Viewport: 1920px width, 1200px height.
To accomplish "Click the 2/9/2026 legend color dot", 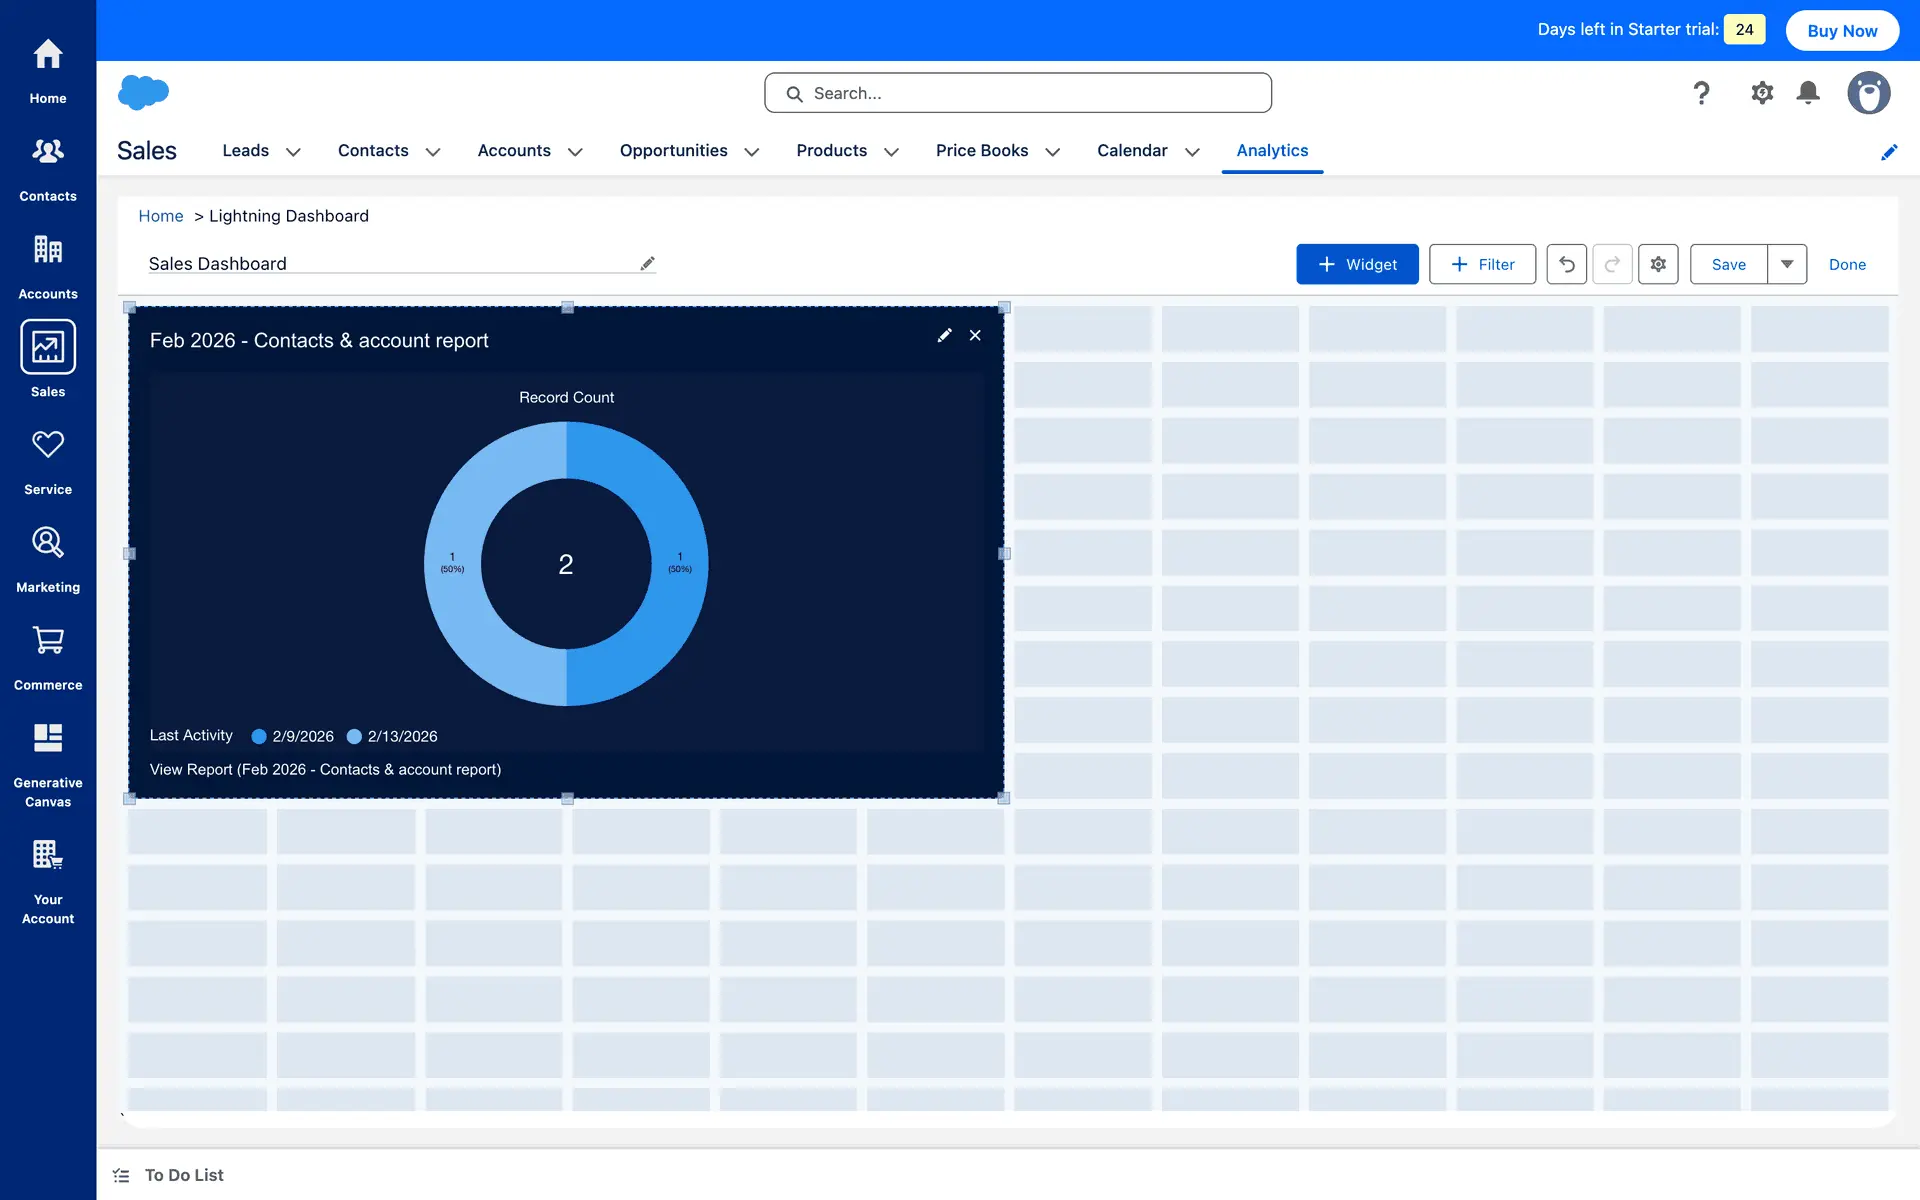I will 259,736.
